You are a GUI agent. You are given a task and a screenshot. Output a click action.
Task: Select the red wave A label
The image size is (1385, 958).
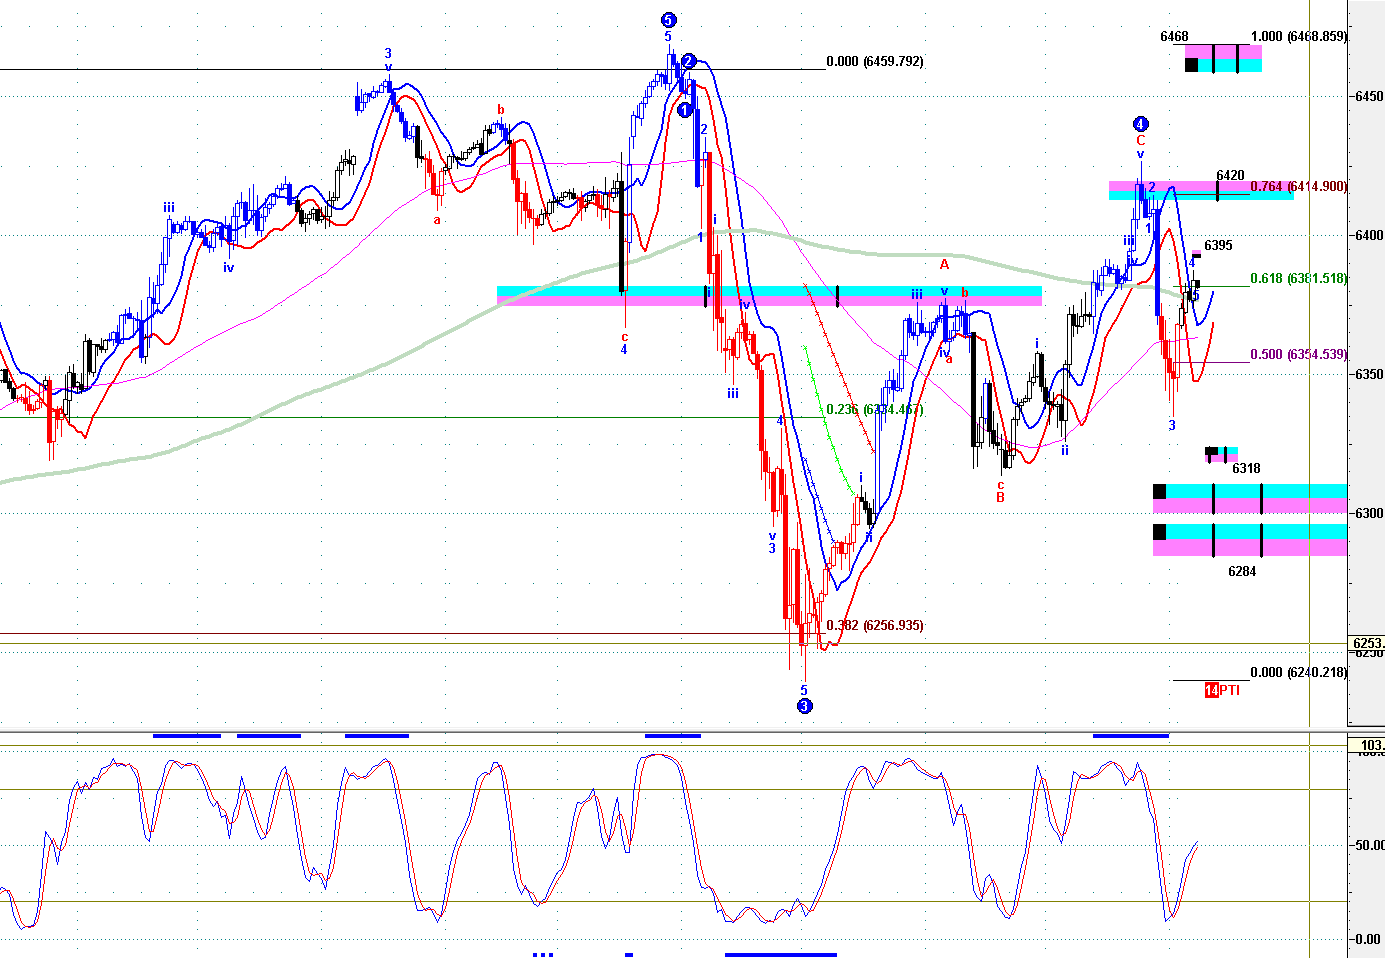click(x=944, y=265)
